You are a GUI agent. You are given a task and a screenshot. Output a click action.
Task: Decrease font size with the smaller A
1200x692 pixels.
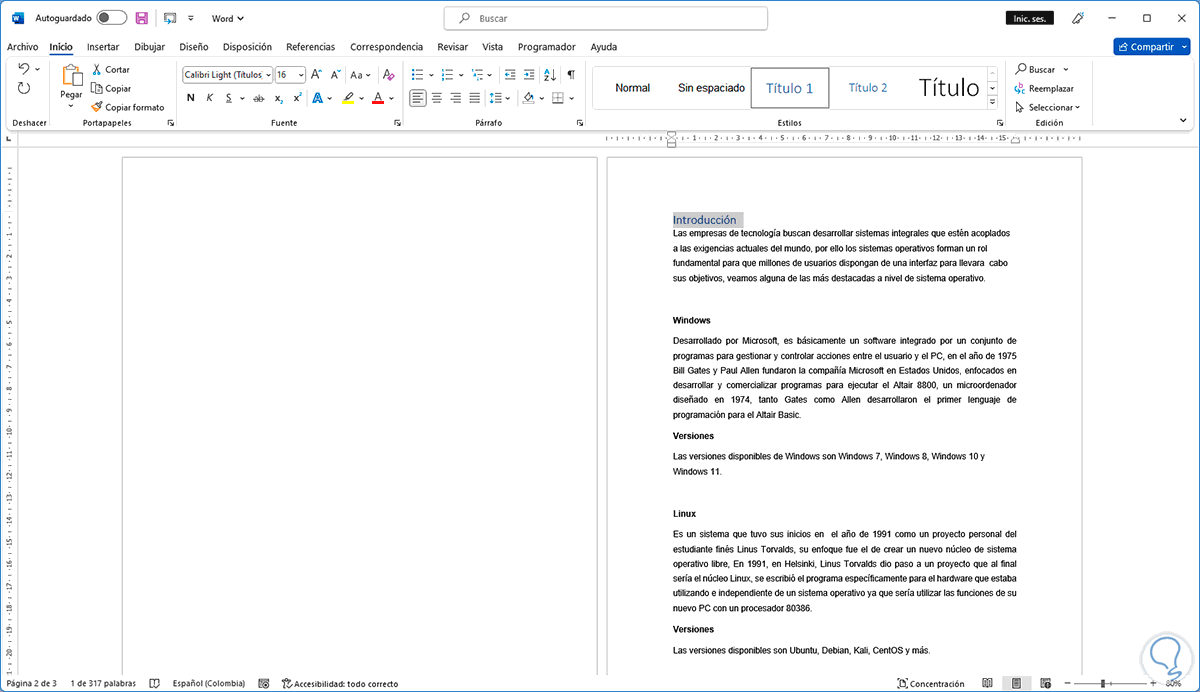[x=334, y=74]
